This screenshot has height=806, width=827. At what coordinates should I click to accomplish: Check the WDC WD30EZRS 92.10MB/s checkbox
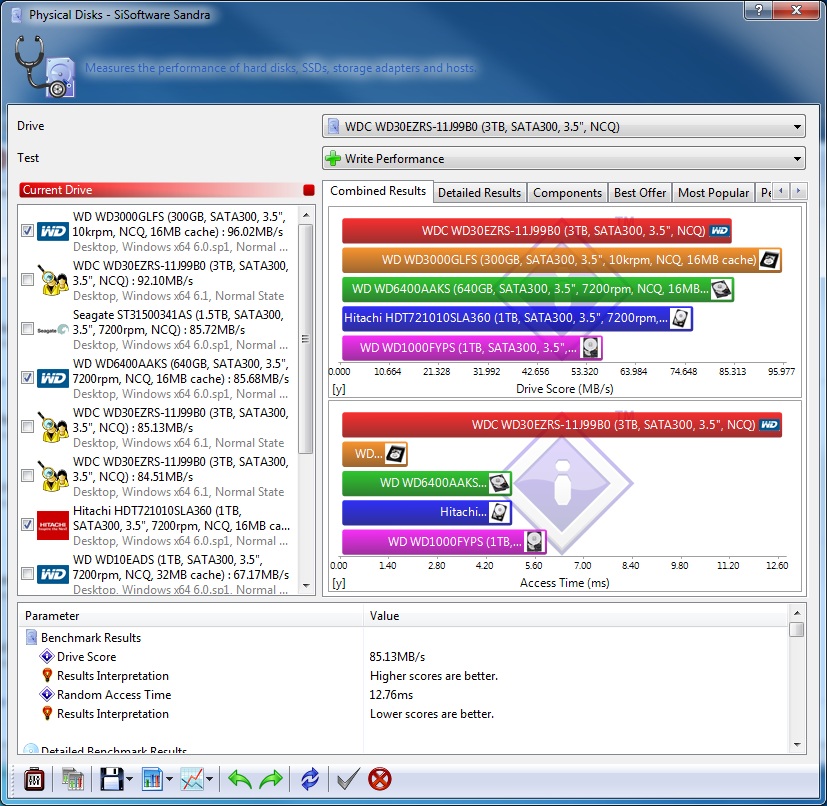point(27,280)
